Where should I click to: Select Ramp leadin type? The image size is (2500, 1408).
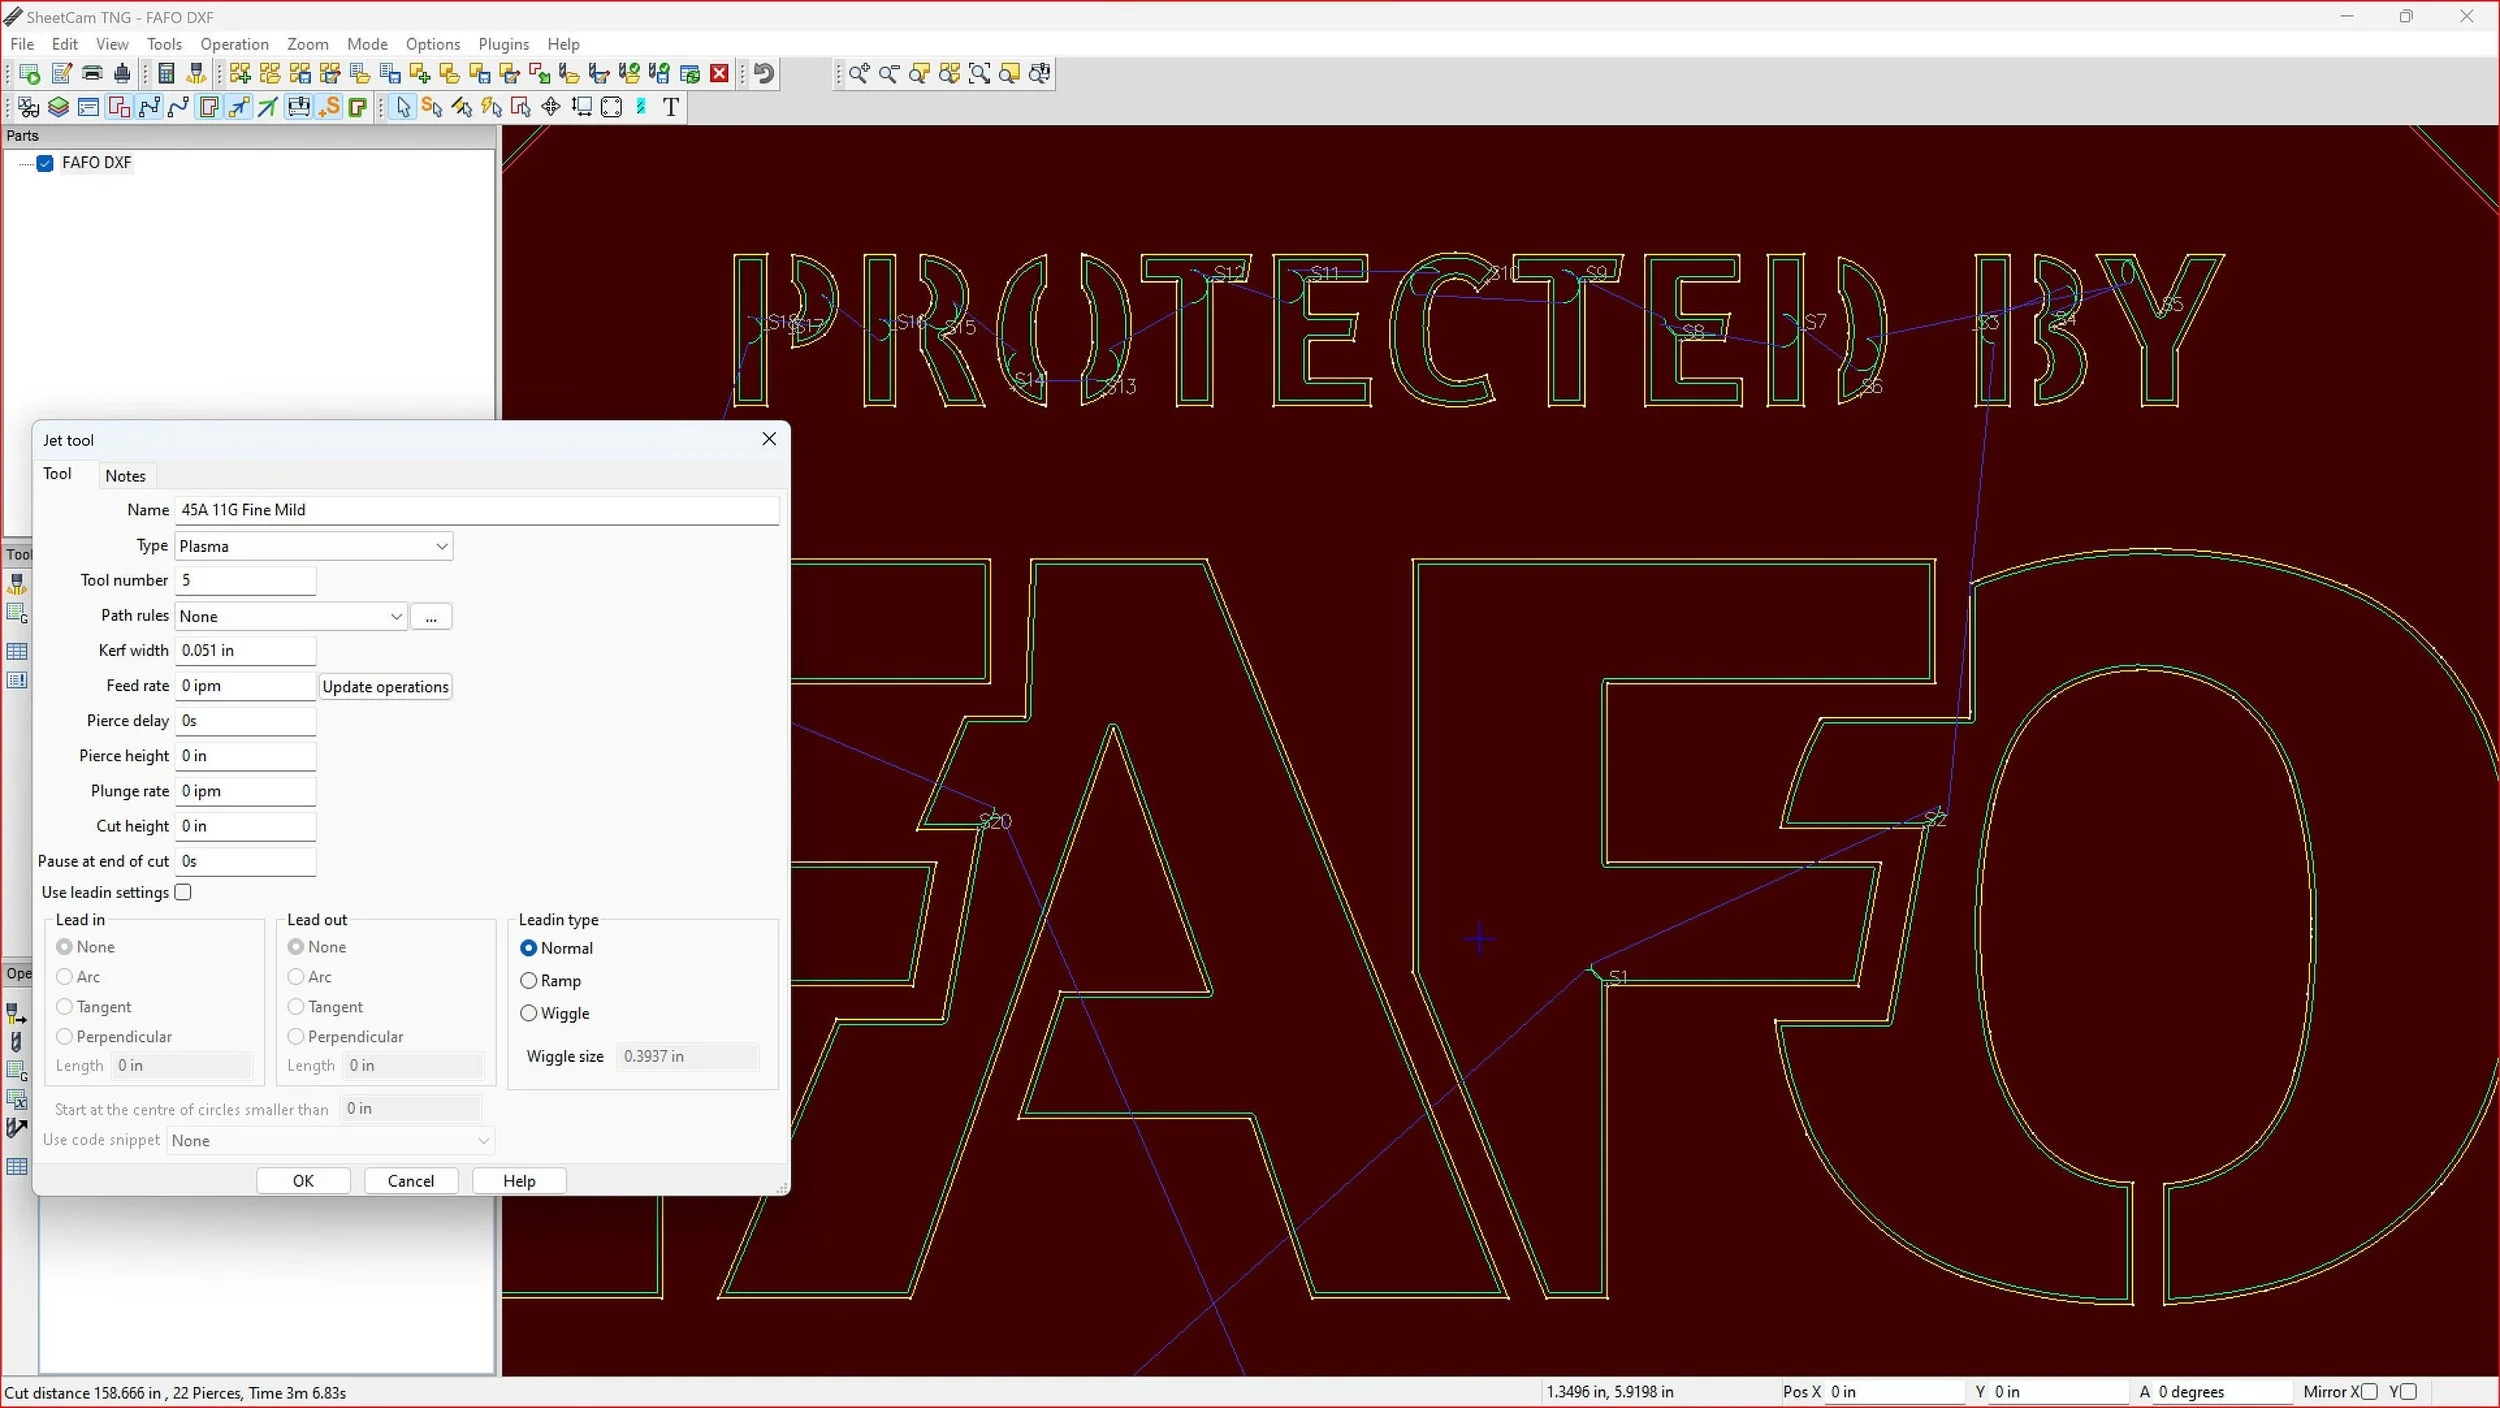pos(528,981)
